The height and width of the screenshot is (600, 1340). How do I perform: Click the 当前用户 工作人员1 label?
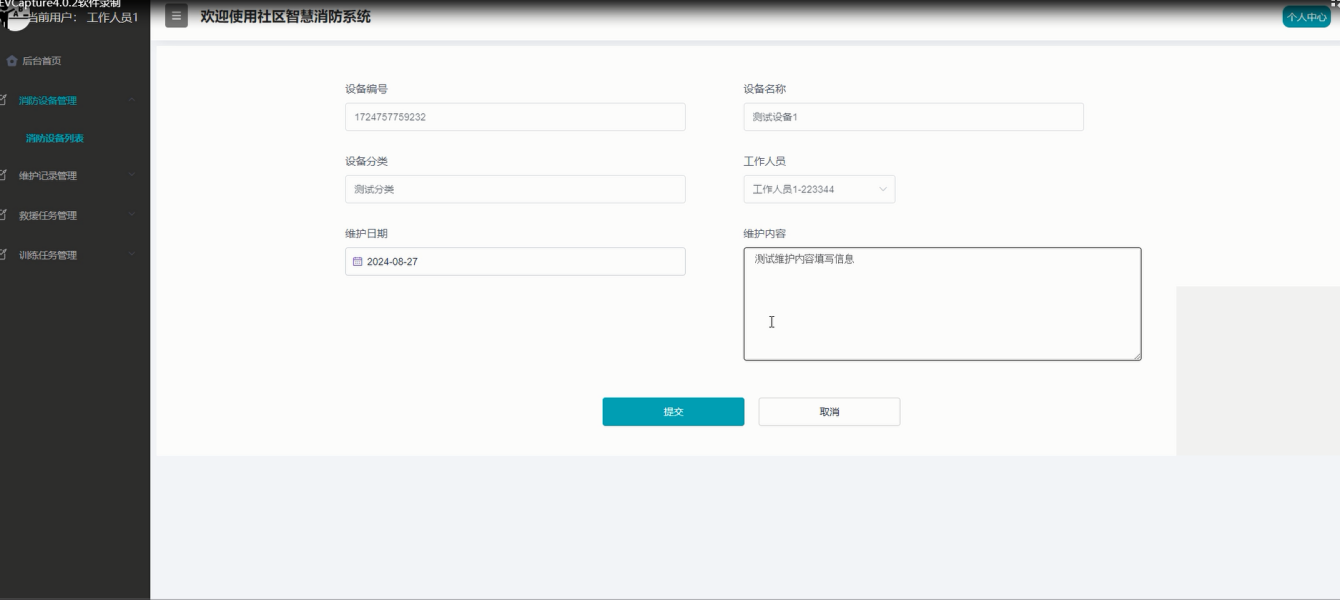pyautogui.click(x=84, y=18)
